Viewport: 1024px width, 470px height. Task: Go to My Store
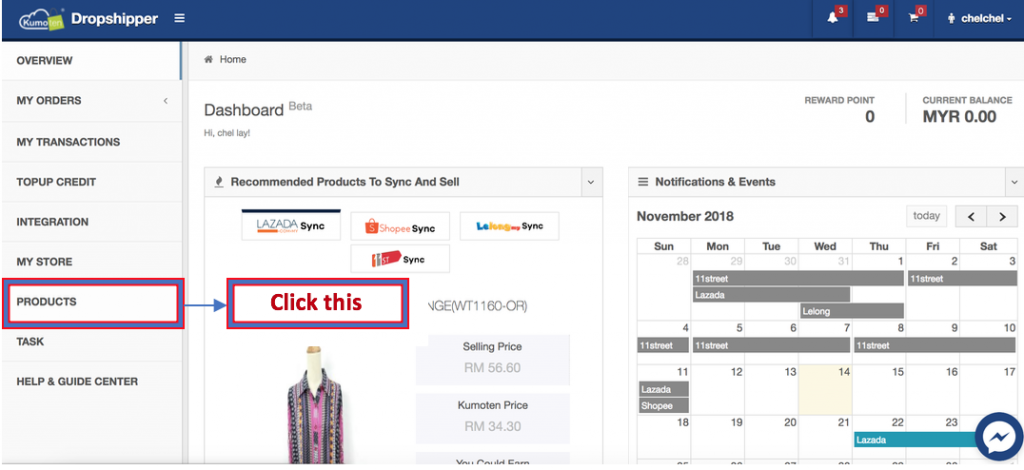pyautogui.click(x=91, y=262)
